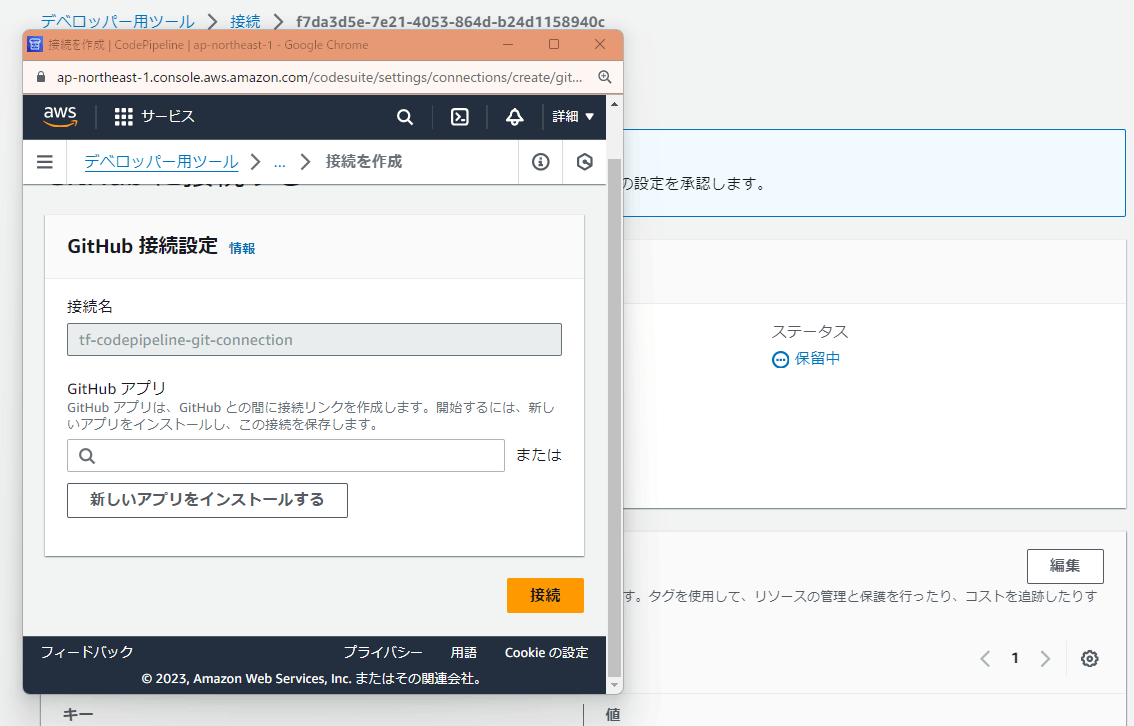Open 用語 footer link
The height and width of the screenshot is (726, 1134).
(464, 652)
